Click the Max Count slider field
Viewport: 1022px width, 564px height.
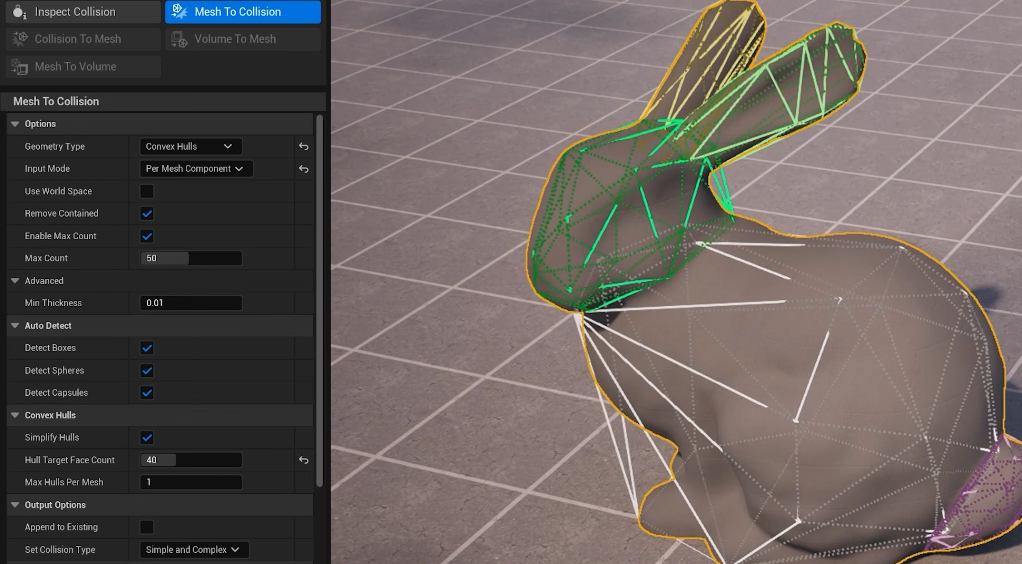pyautogui.click(x=191, y=258)
